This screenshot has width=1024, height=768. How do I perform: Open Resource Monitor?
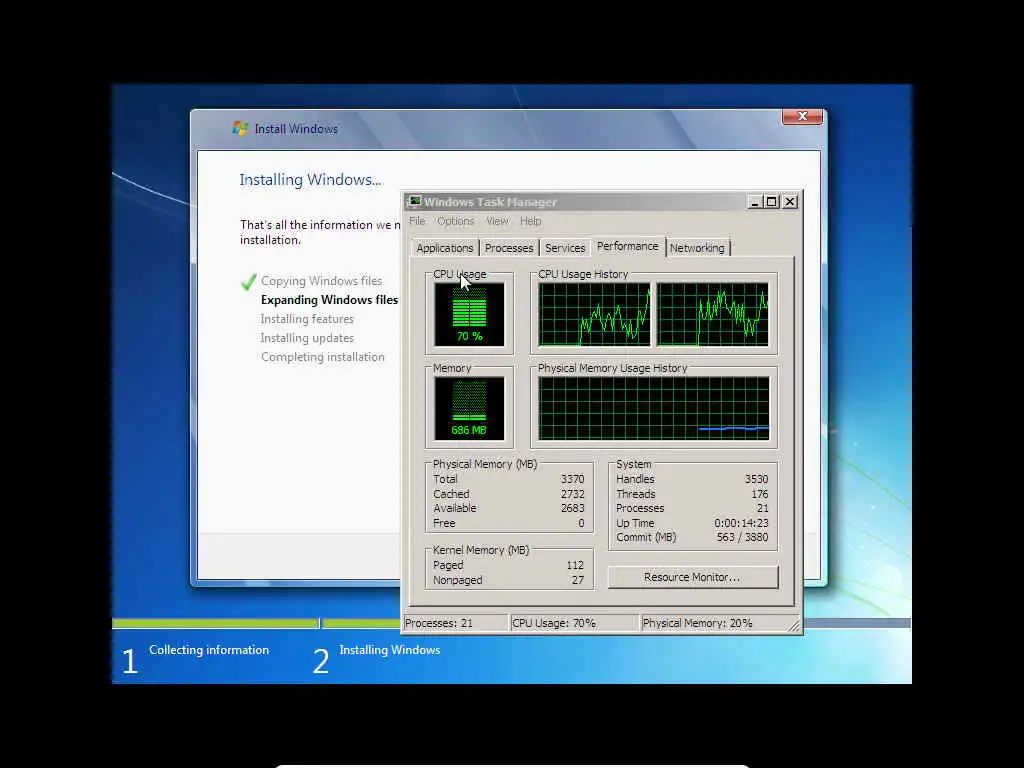pyautogui.click(x=692, y=577)
